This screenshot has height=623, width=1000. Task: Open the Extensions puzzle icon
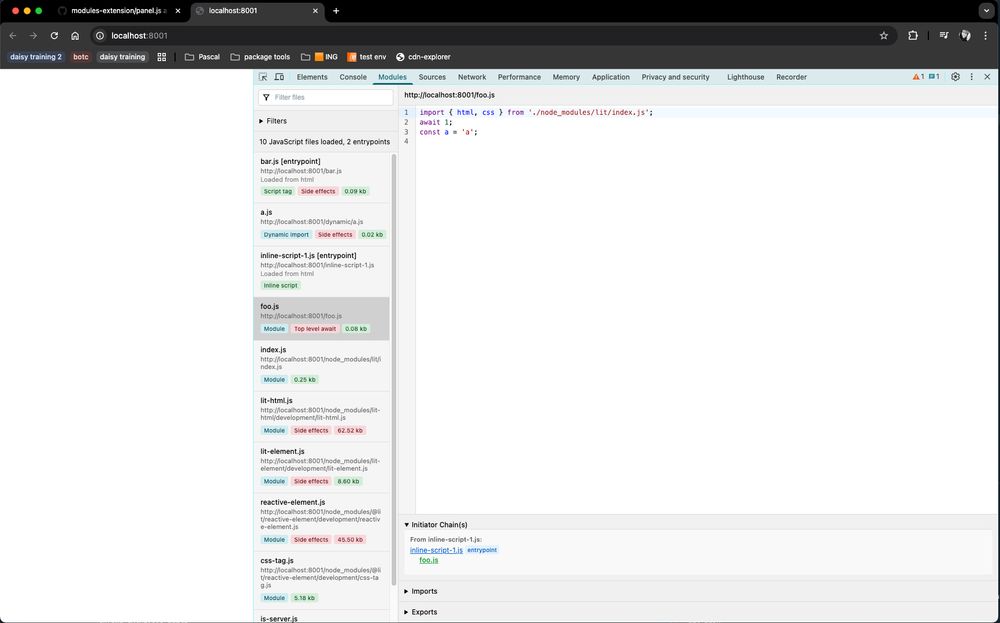coord(913,36)
